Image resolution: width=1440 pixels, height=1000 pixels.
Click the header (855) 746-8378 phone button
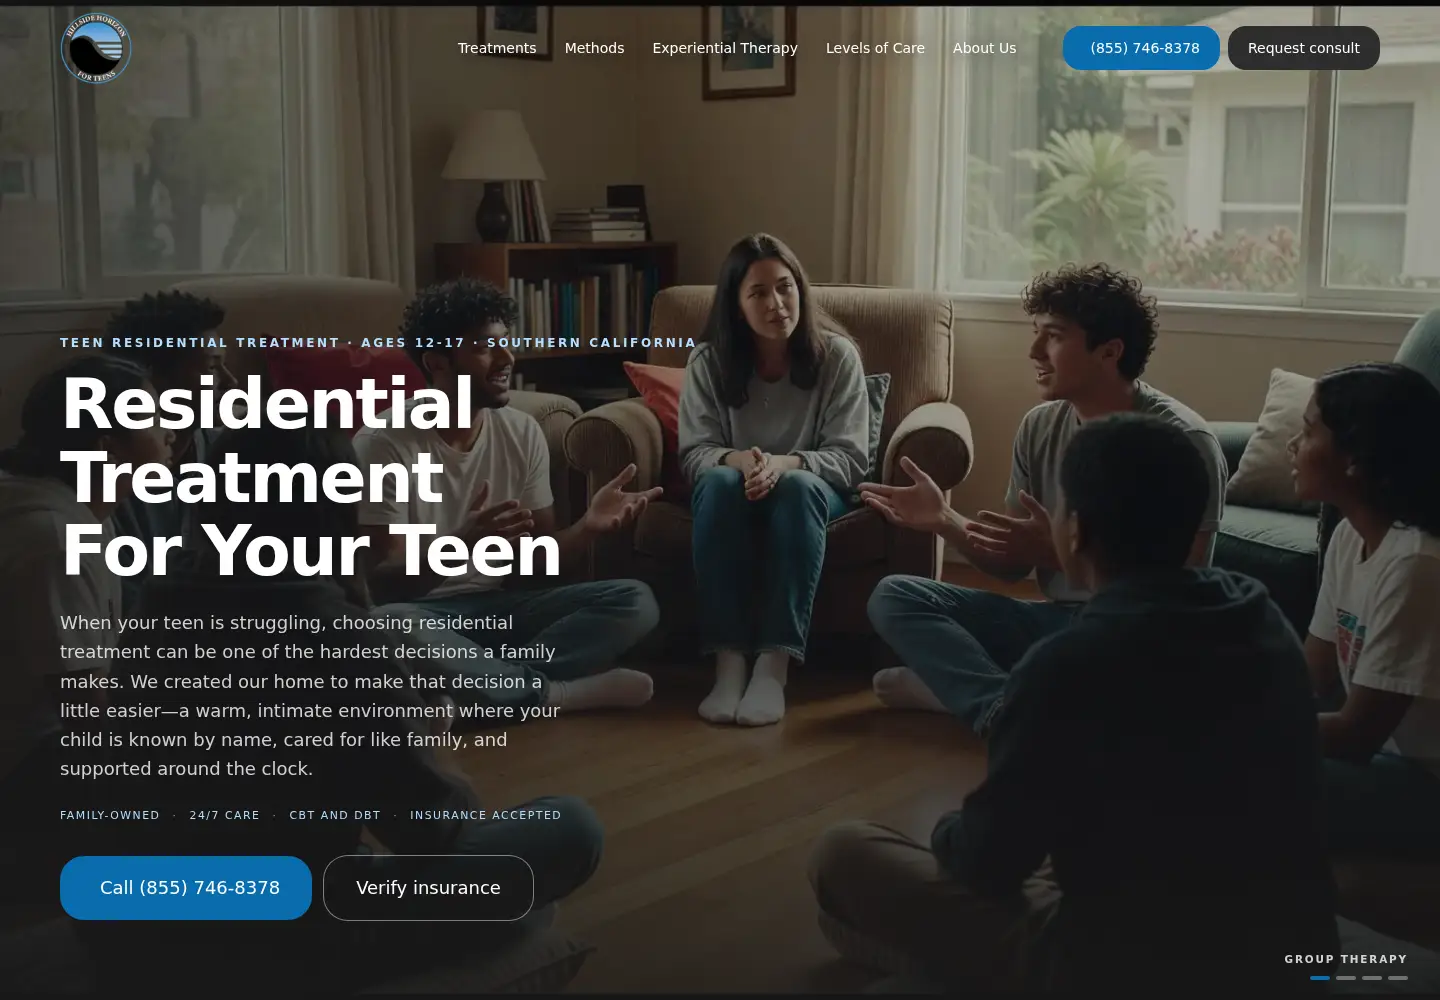(1141, 48)
